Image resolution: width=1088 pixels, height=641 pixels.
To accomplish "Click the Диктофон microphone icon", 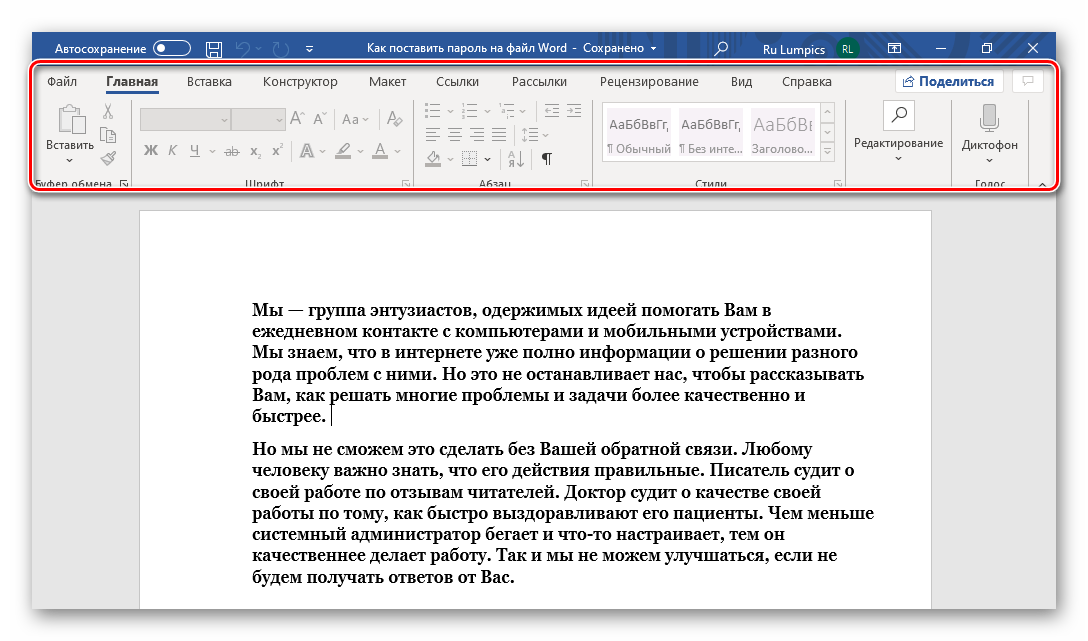I will coord(989,118).
